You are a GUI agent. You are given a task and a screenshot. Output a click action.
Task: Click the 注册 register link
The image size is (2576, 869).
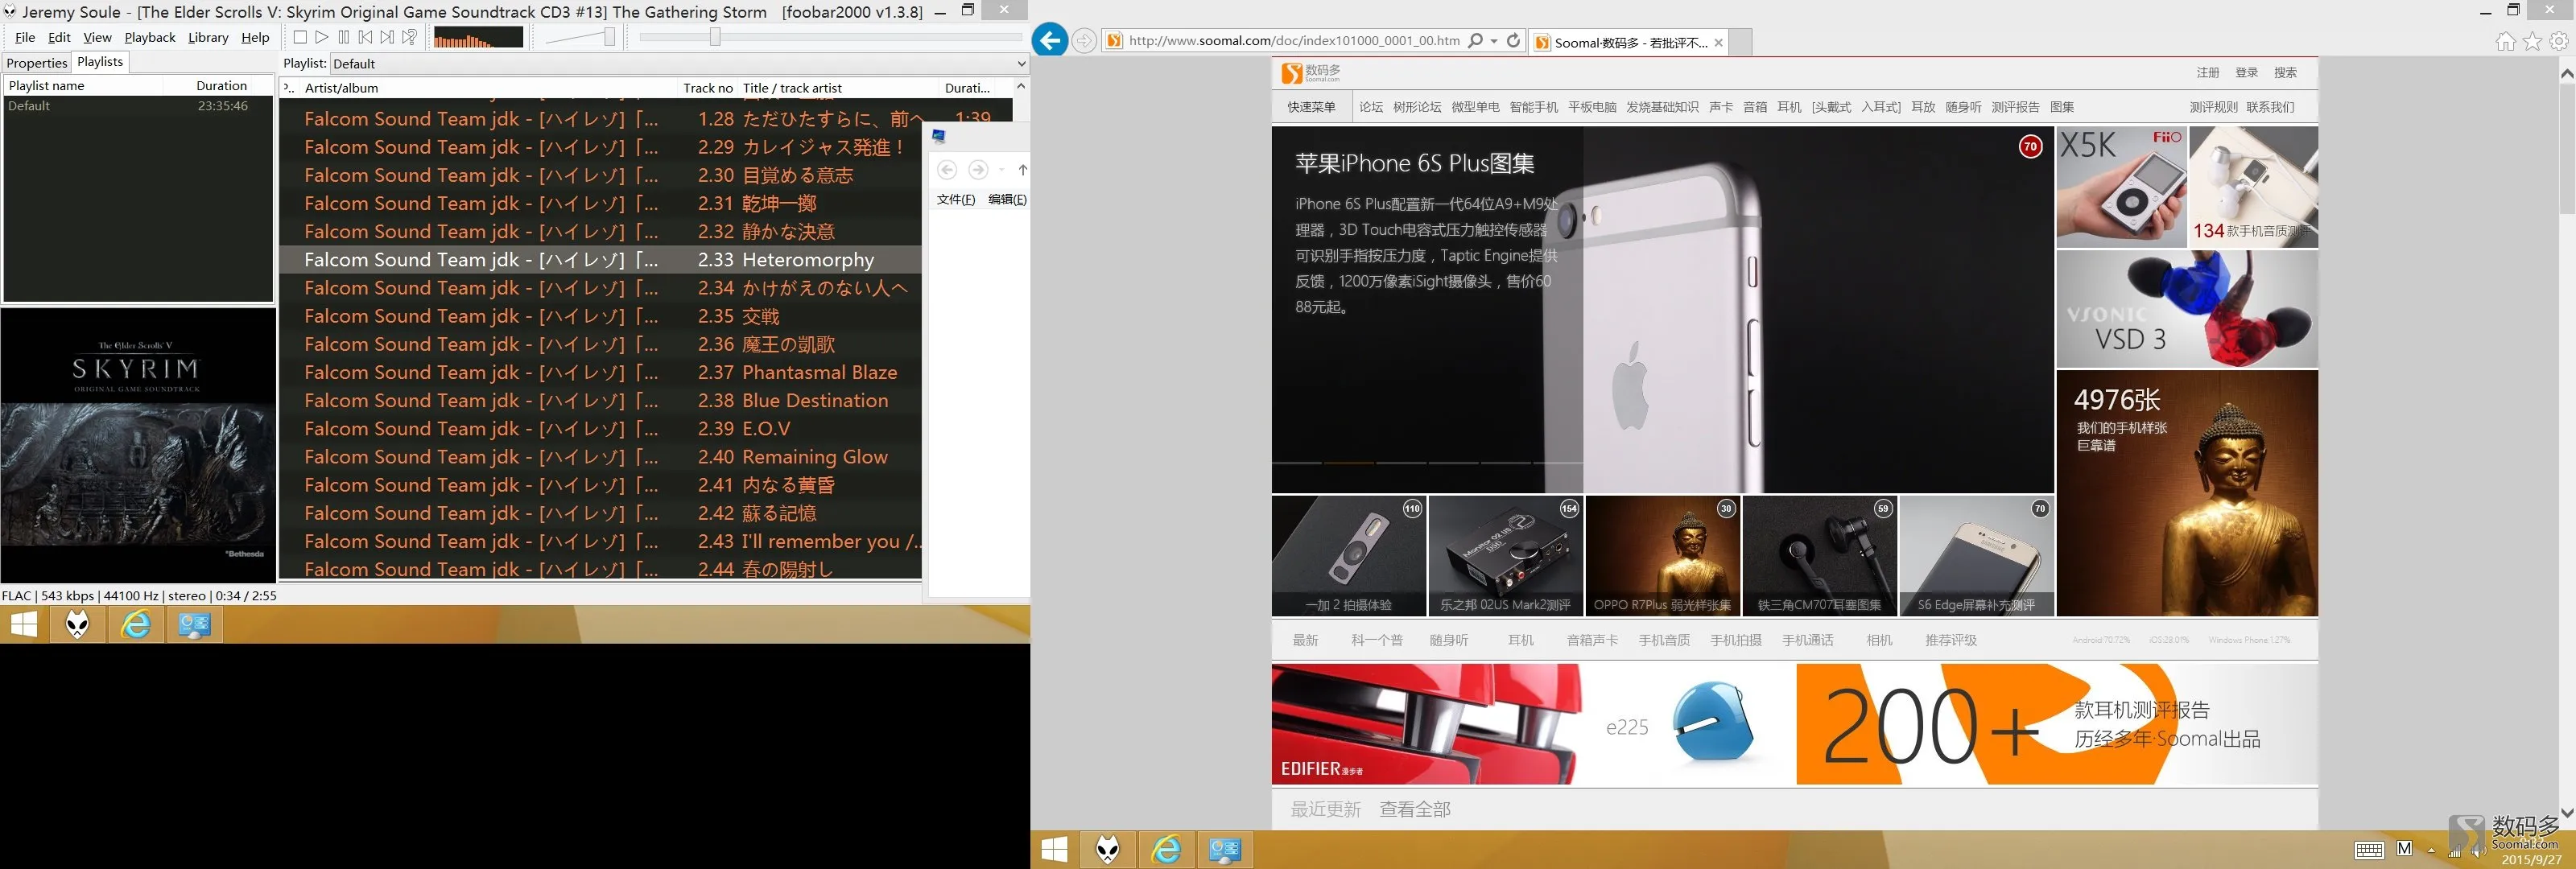click(2207, 73)
